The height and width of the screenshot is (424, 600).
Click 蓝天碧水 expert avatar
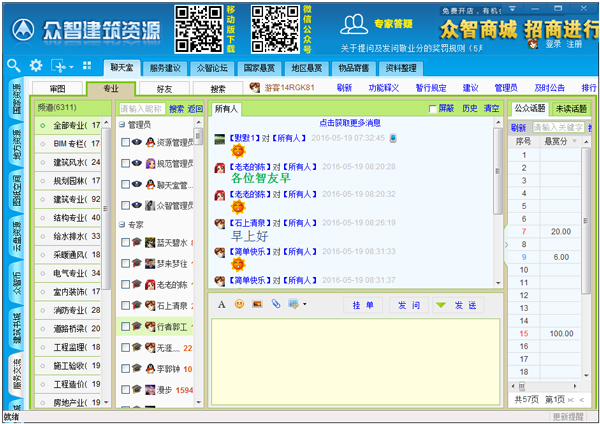point(150,242)
